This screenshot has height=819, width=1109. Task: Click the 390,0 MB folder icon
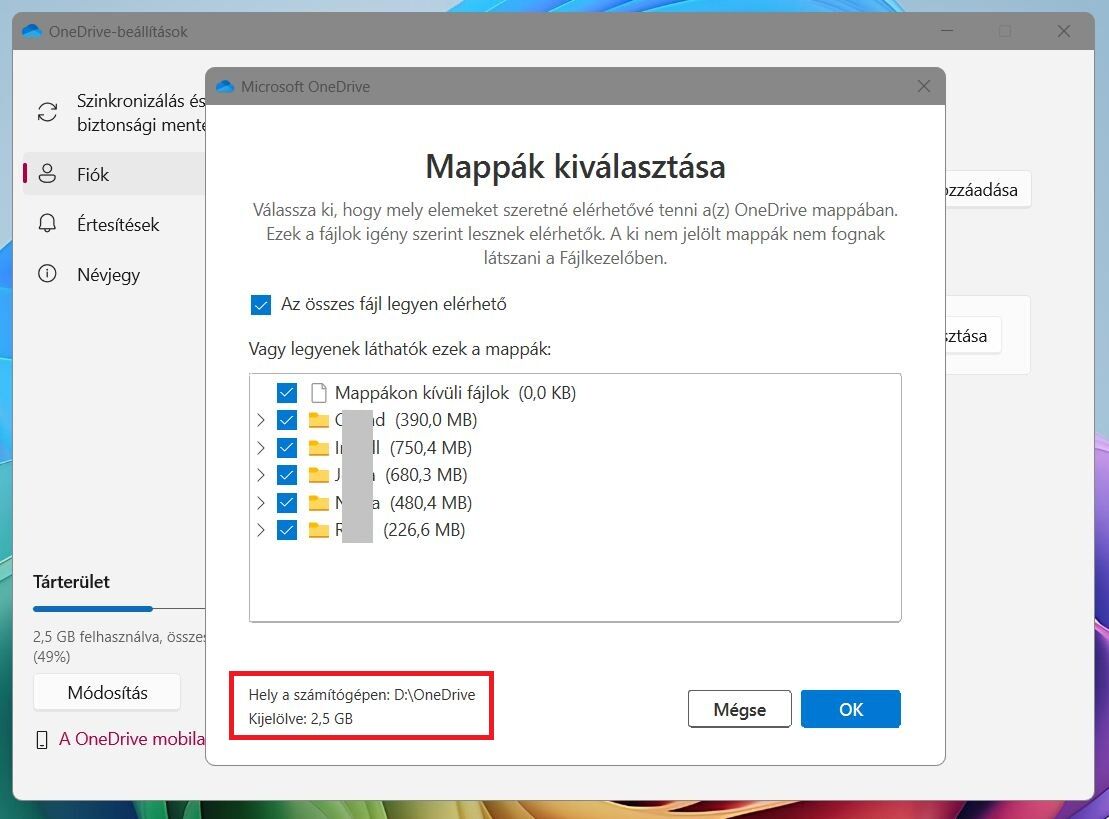pos(318,420)
